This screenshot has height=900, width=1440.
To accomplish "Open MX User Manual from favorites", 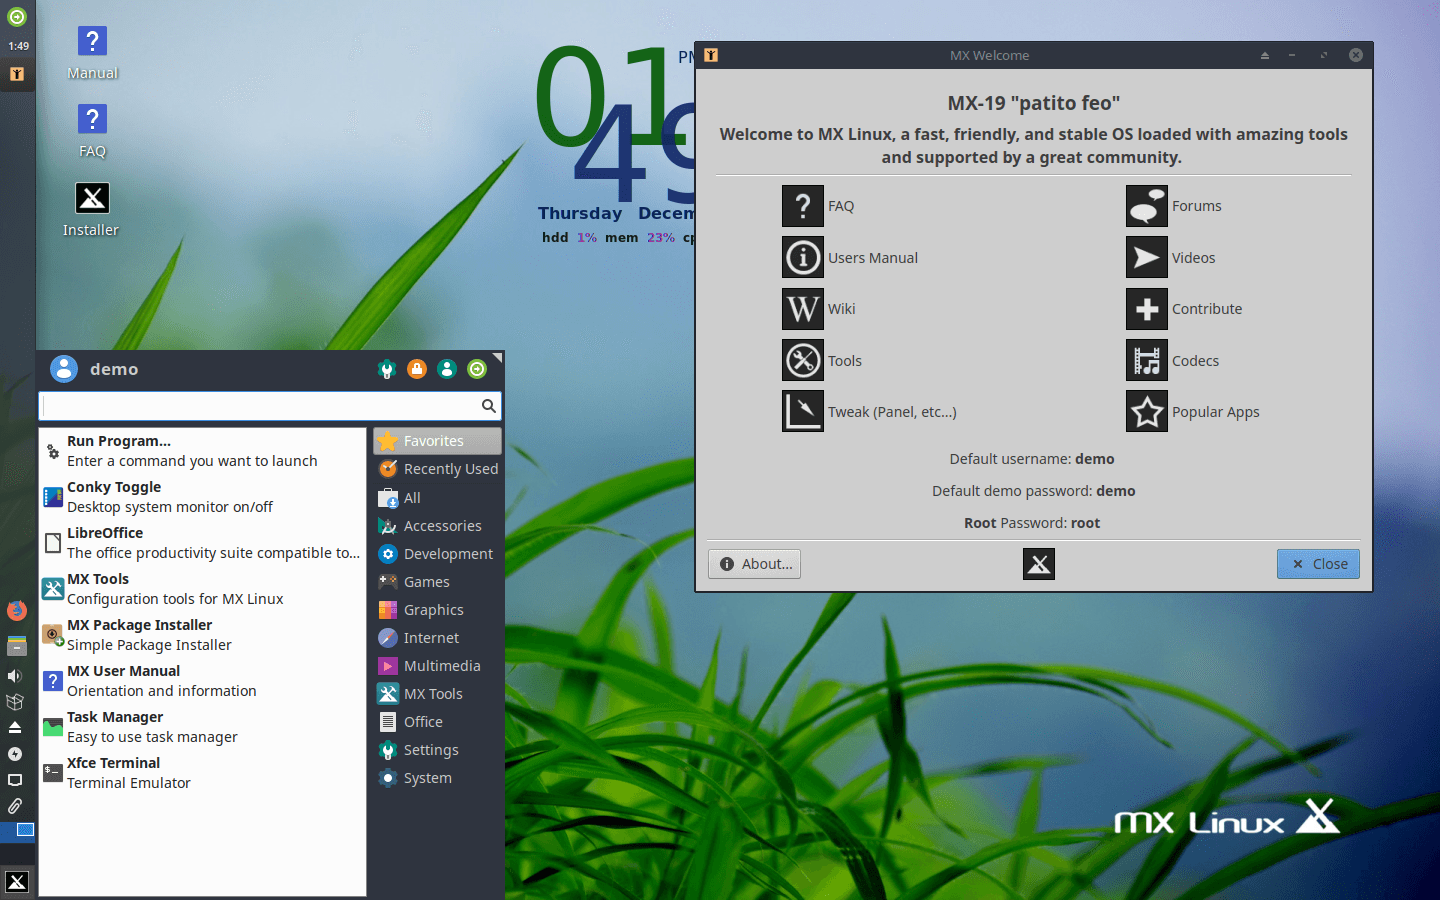I will [202, 681].
